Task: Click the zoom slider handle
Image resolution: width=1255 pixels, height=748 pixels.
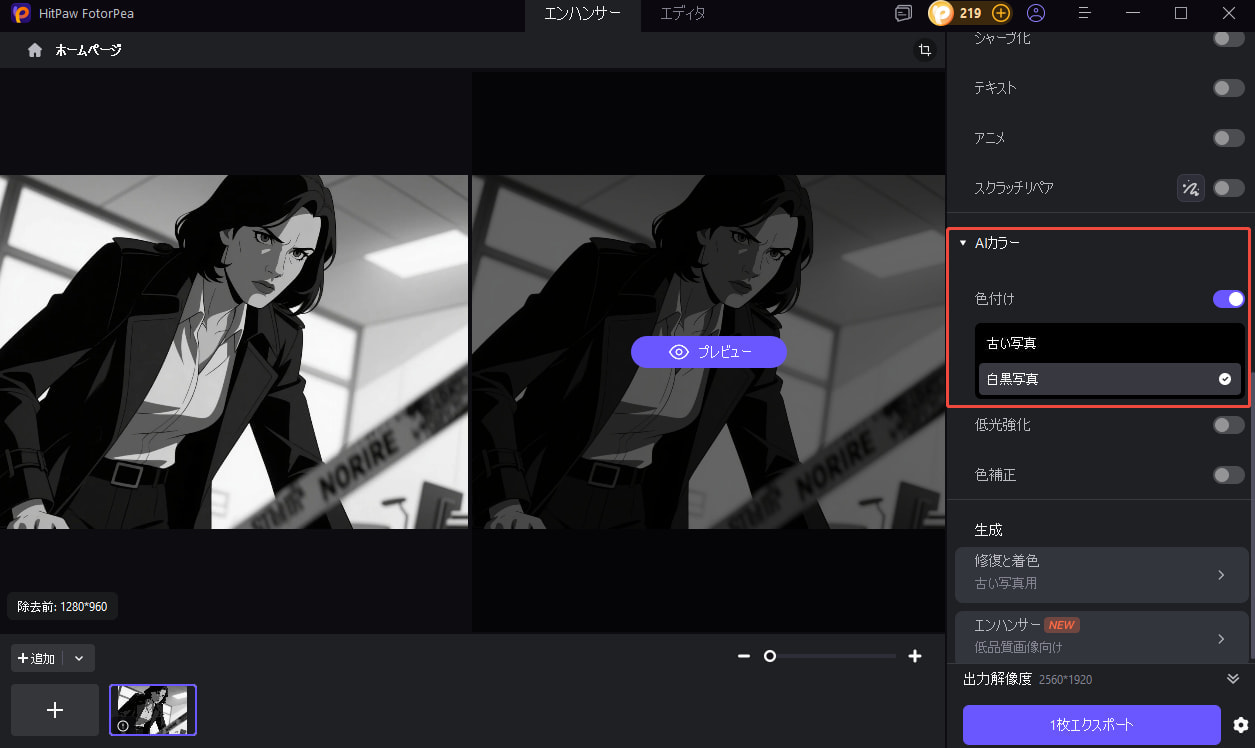Action: [x=770, y=656]
